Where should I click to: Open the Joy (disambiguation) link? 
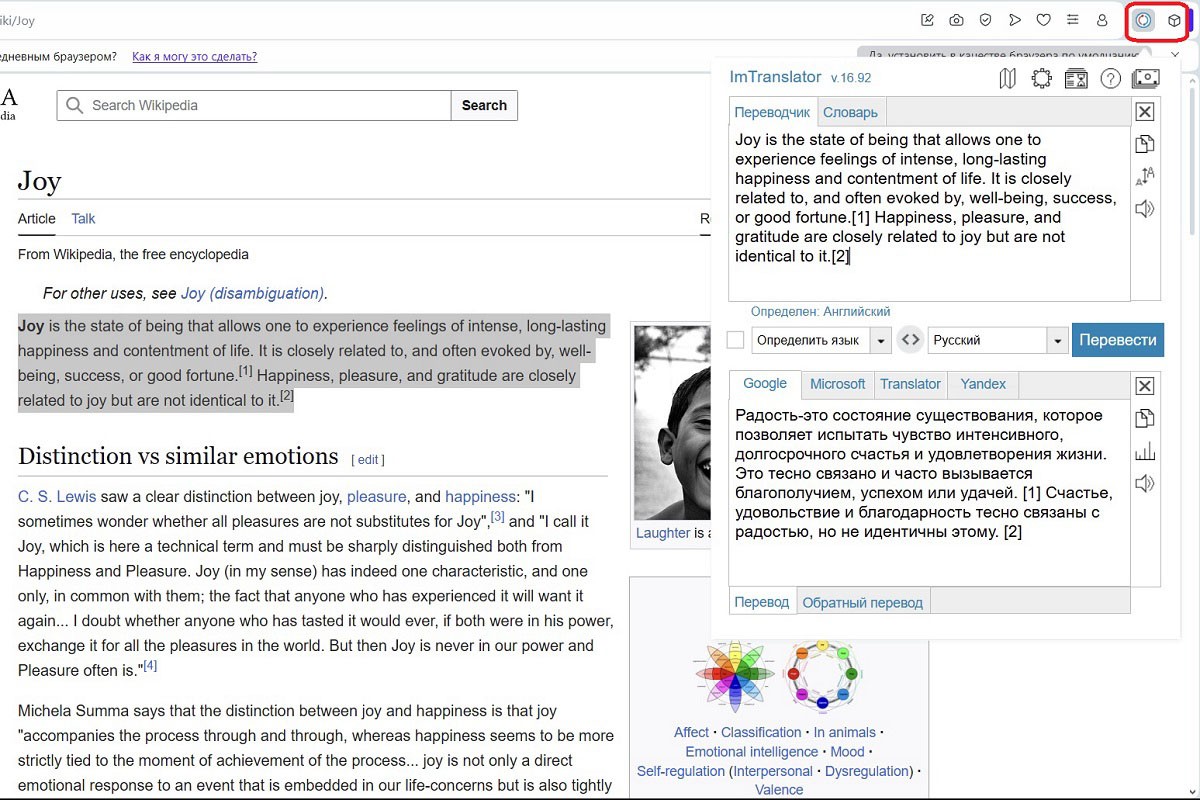252,293
